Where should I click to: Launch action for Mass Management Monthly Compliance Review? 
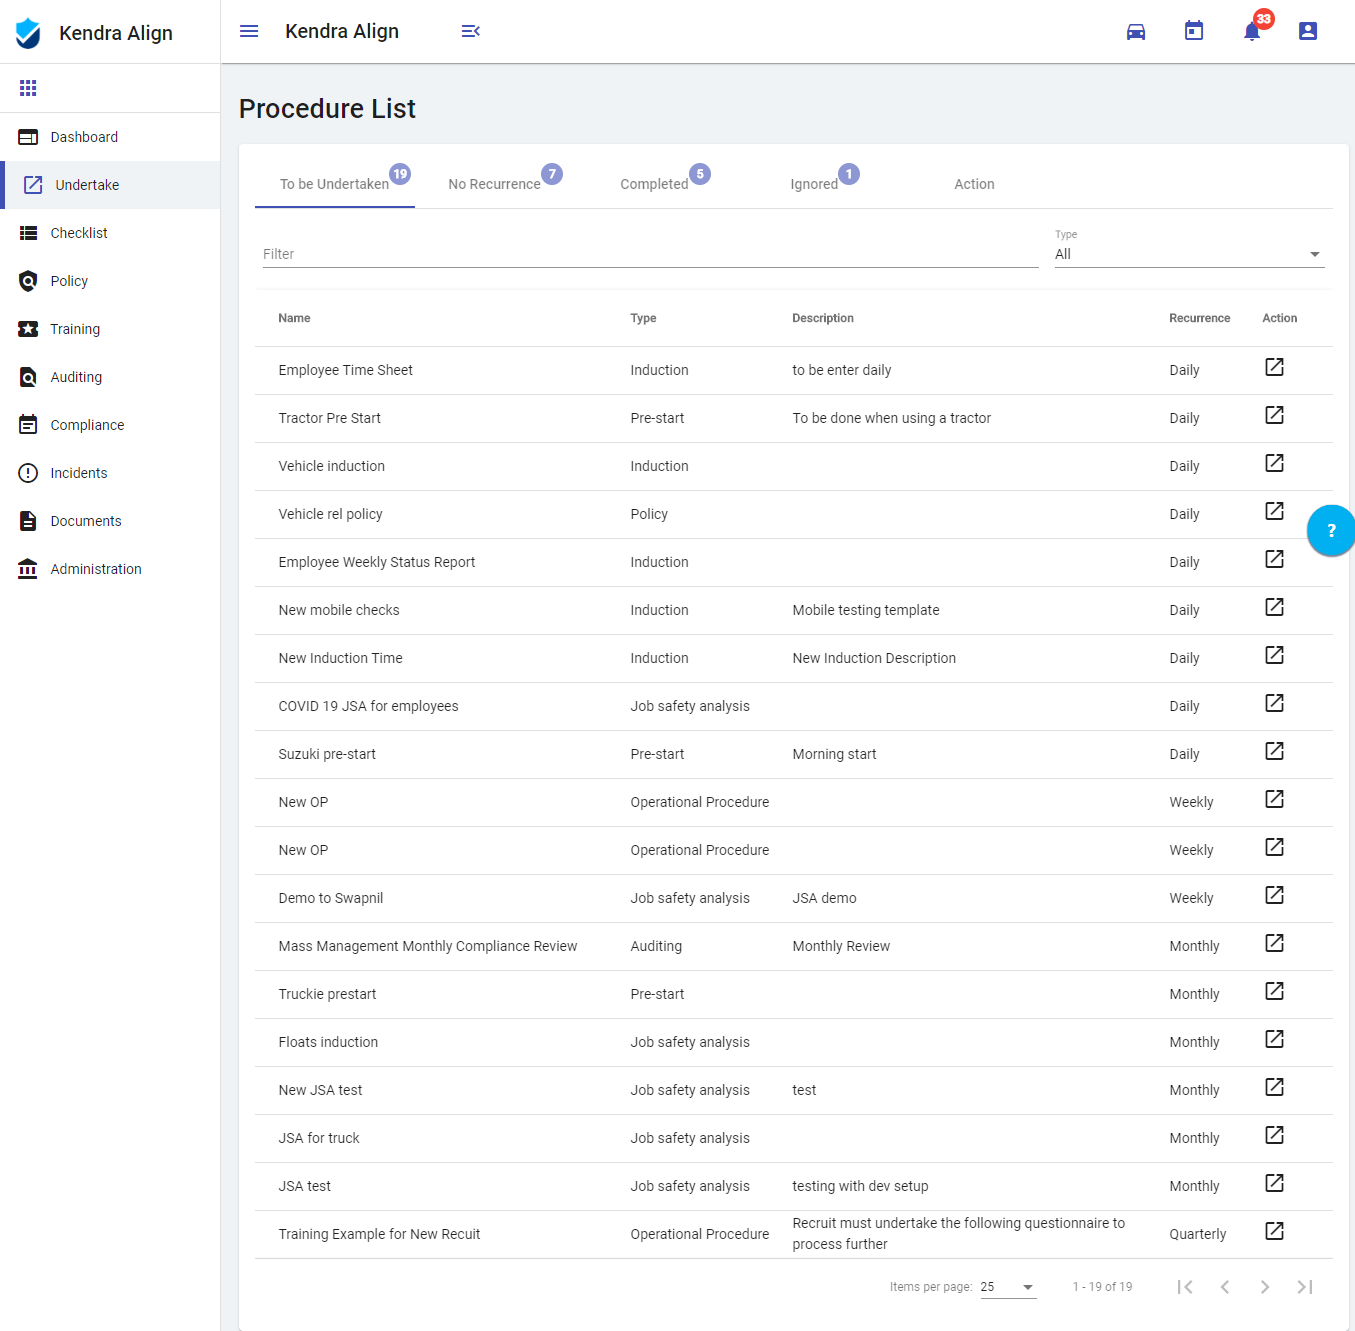(x=1274, y=943)
